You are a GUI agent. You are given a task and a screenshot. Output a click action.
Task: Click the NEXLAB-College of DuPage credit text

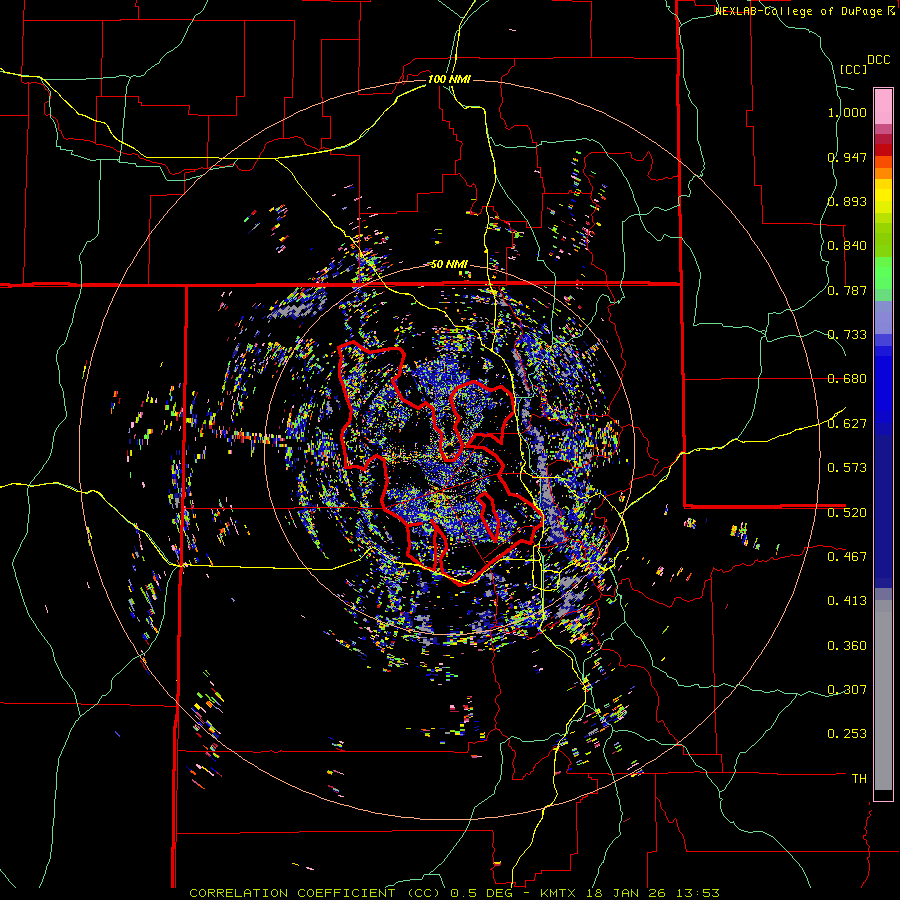pyautogui.click(x=798, y=11)
